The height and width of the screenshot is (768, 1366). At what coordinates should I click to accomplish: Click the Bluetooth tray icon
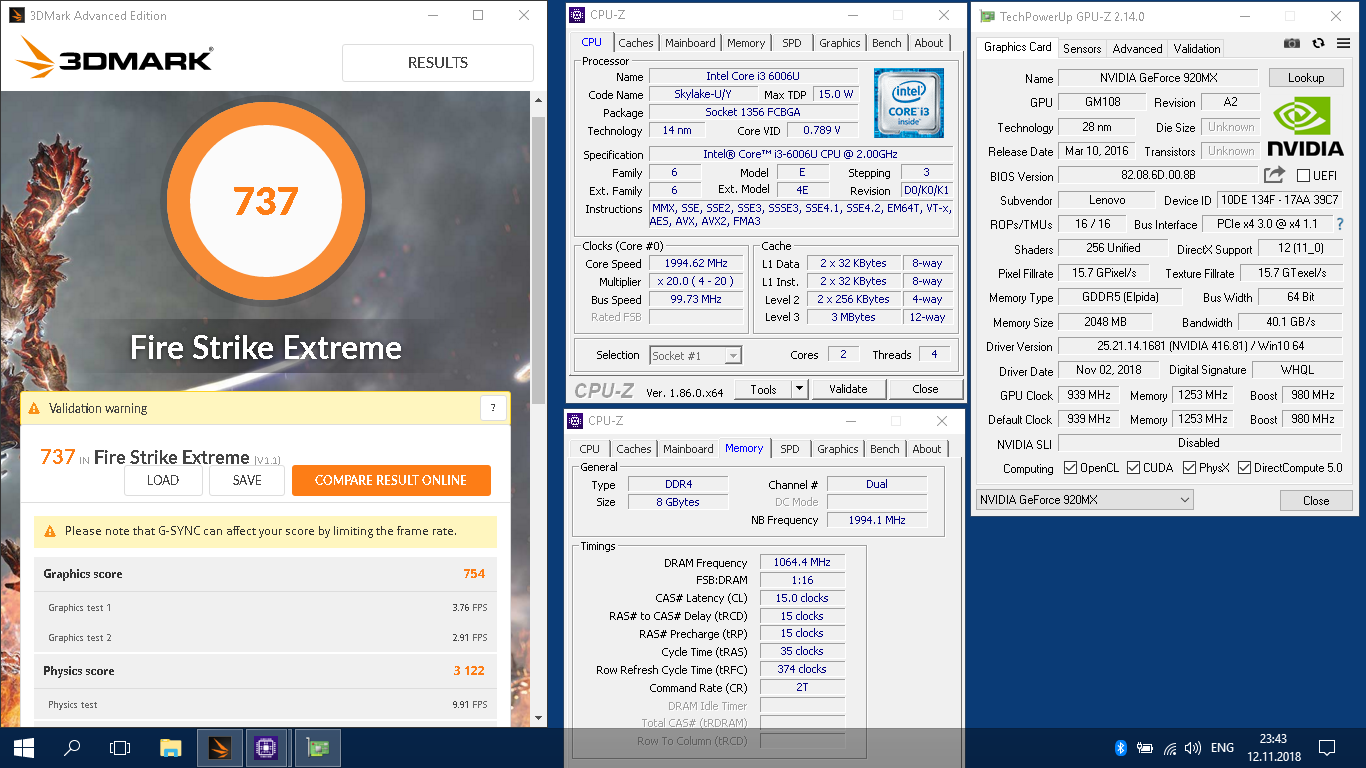click(x=1121, y=748)
